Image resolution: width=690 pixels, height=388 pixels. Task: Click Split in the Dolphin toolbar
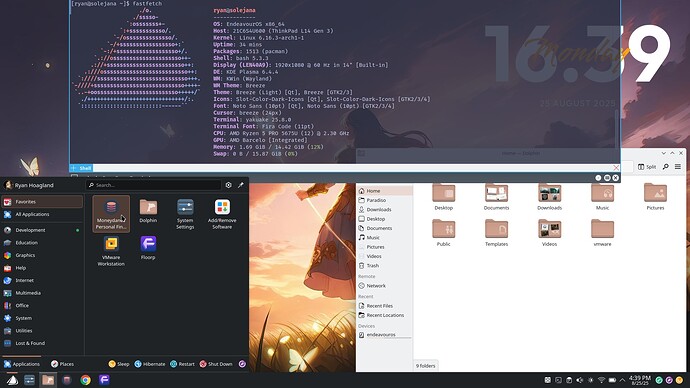click(647, 167)
